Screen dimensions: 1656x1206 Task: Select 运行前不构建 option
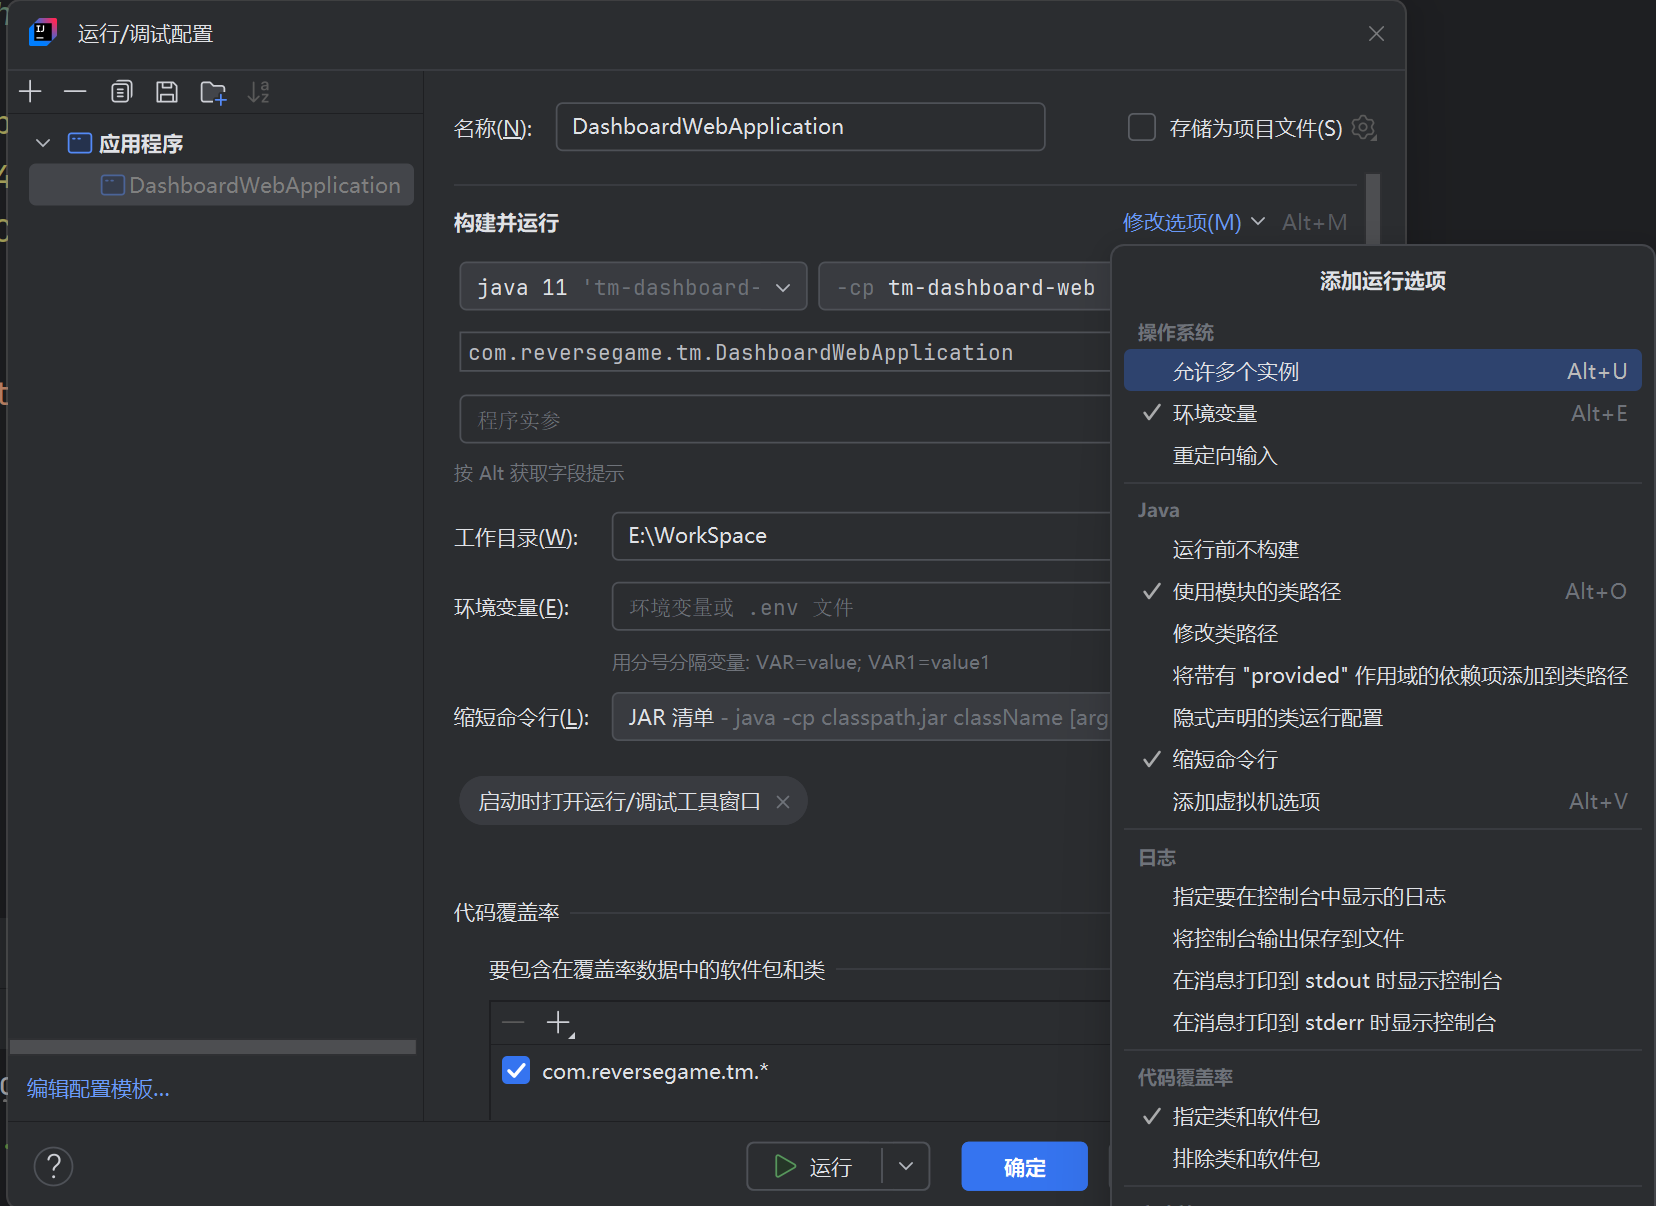[1235, 549]
